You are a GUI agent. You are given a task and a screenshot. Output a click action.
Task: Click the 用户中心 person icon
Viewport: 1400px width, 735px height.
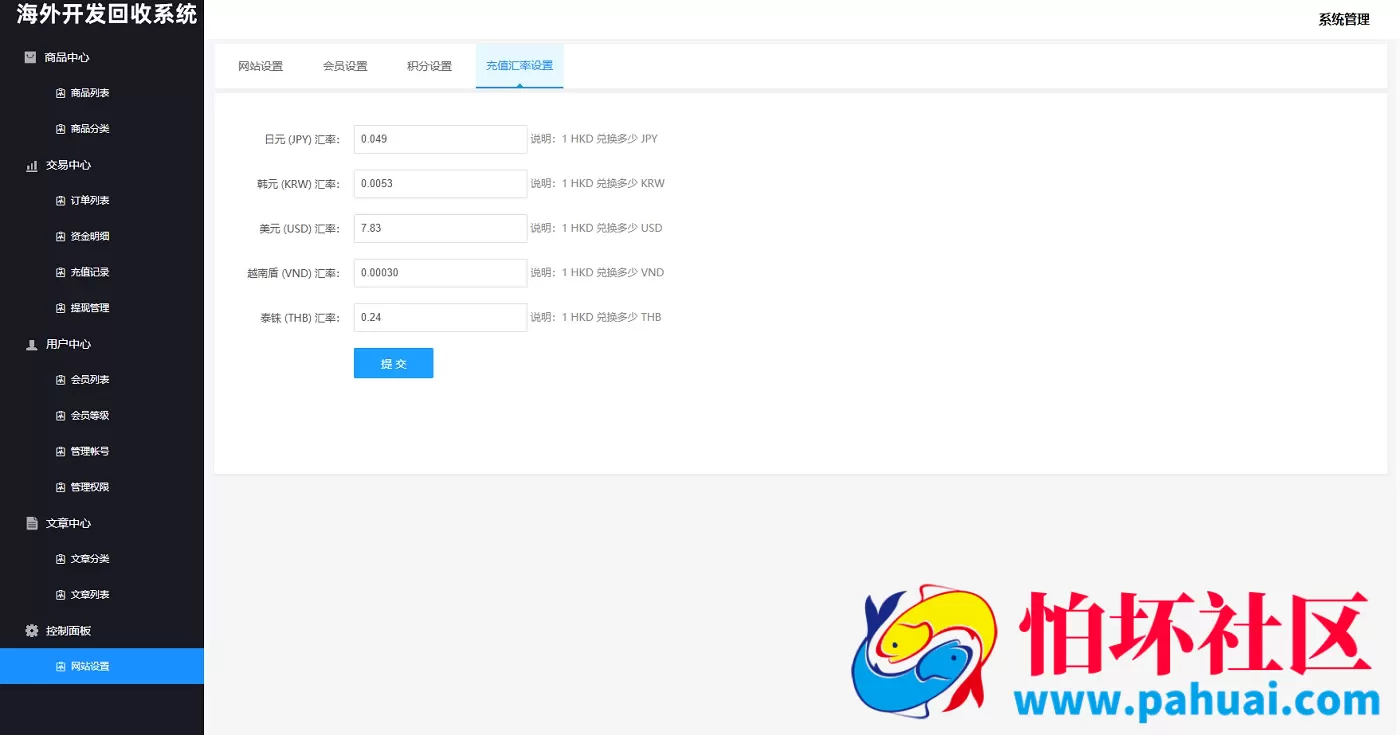pos(31,344)
